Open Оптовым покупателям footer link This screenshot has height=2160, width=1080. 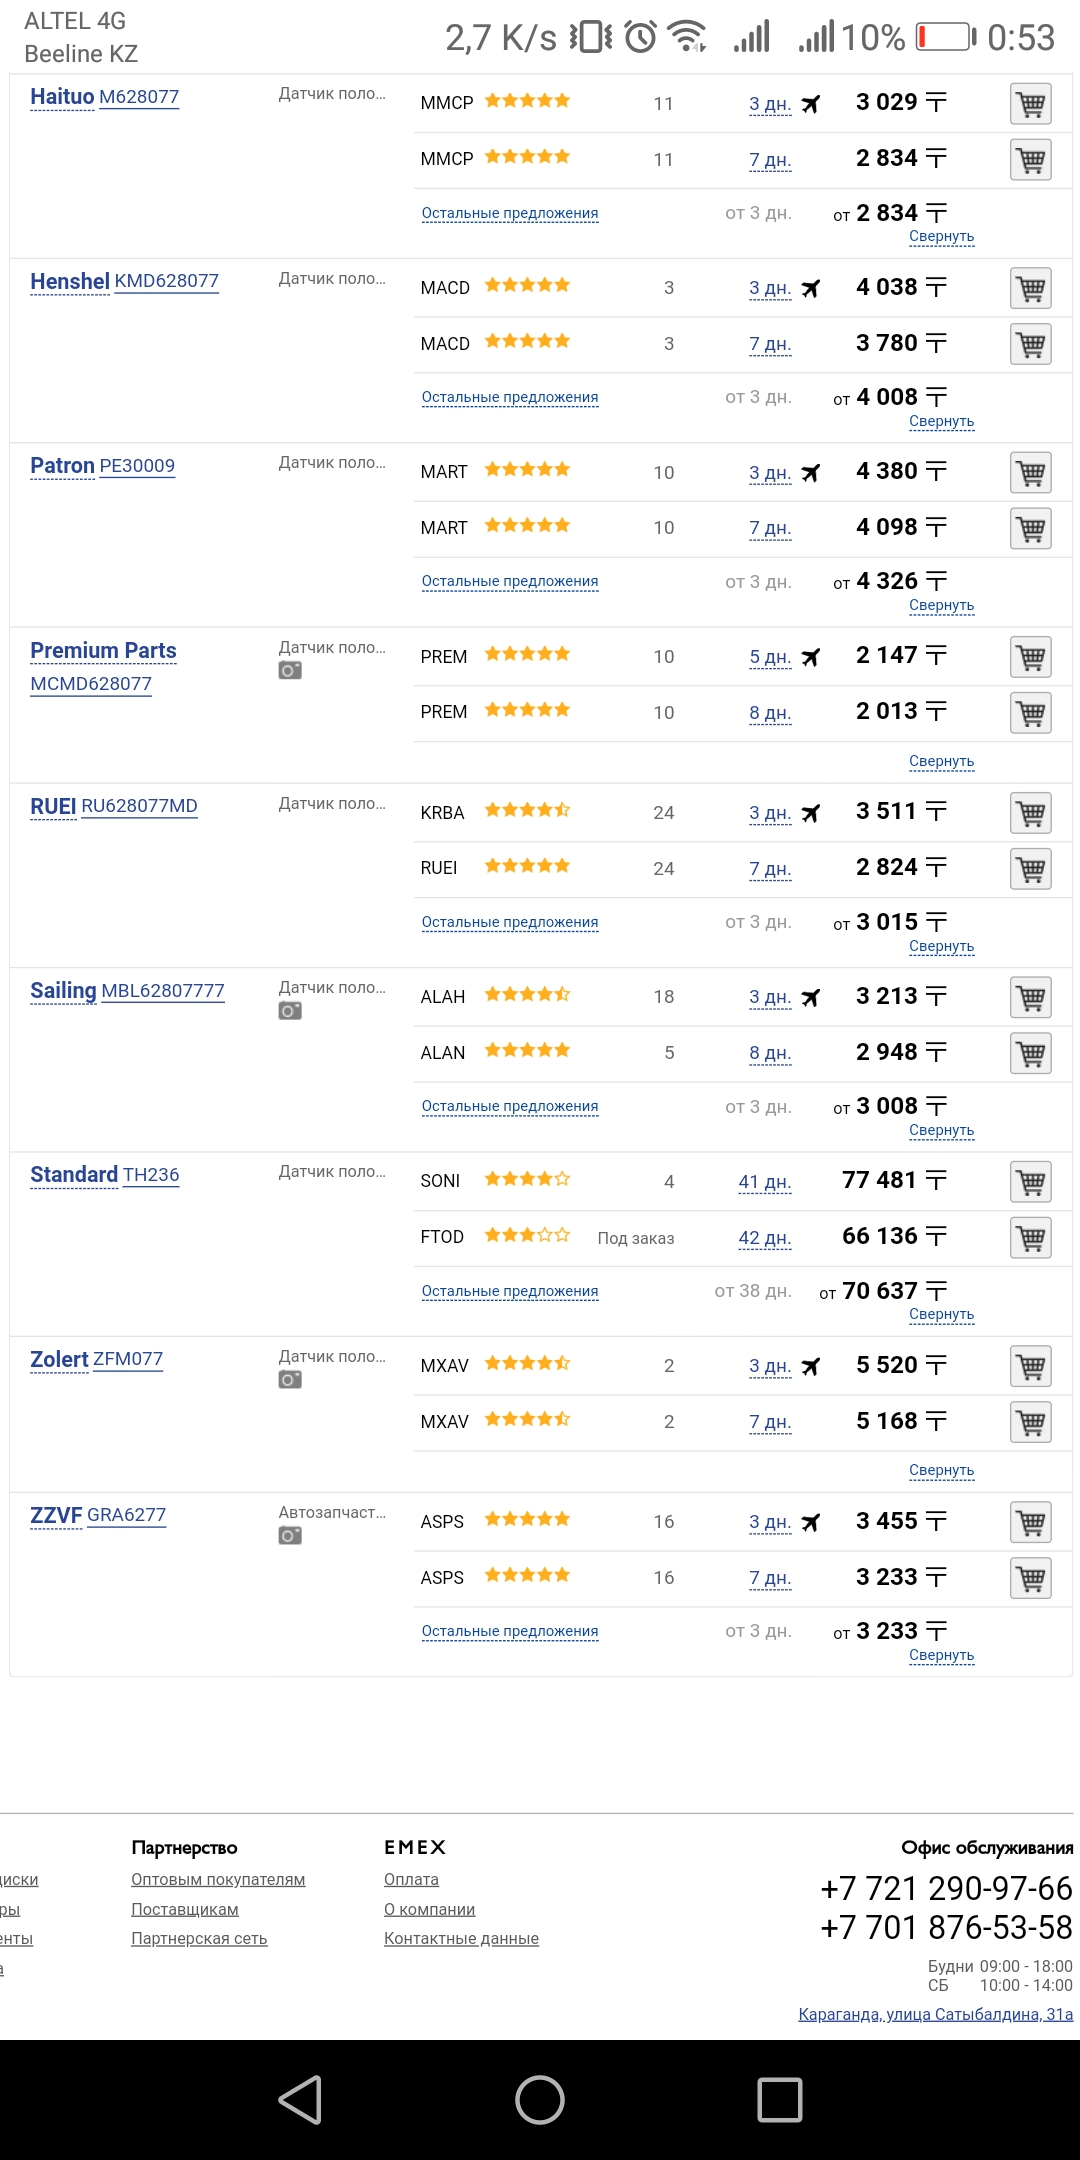pyautogui.click(x=218, y=1880)
